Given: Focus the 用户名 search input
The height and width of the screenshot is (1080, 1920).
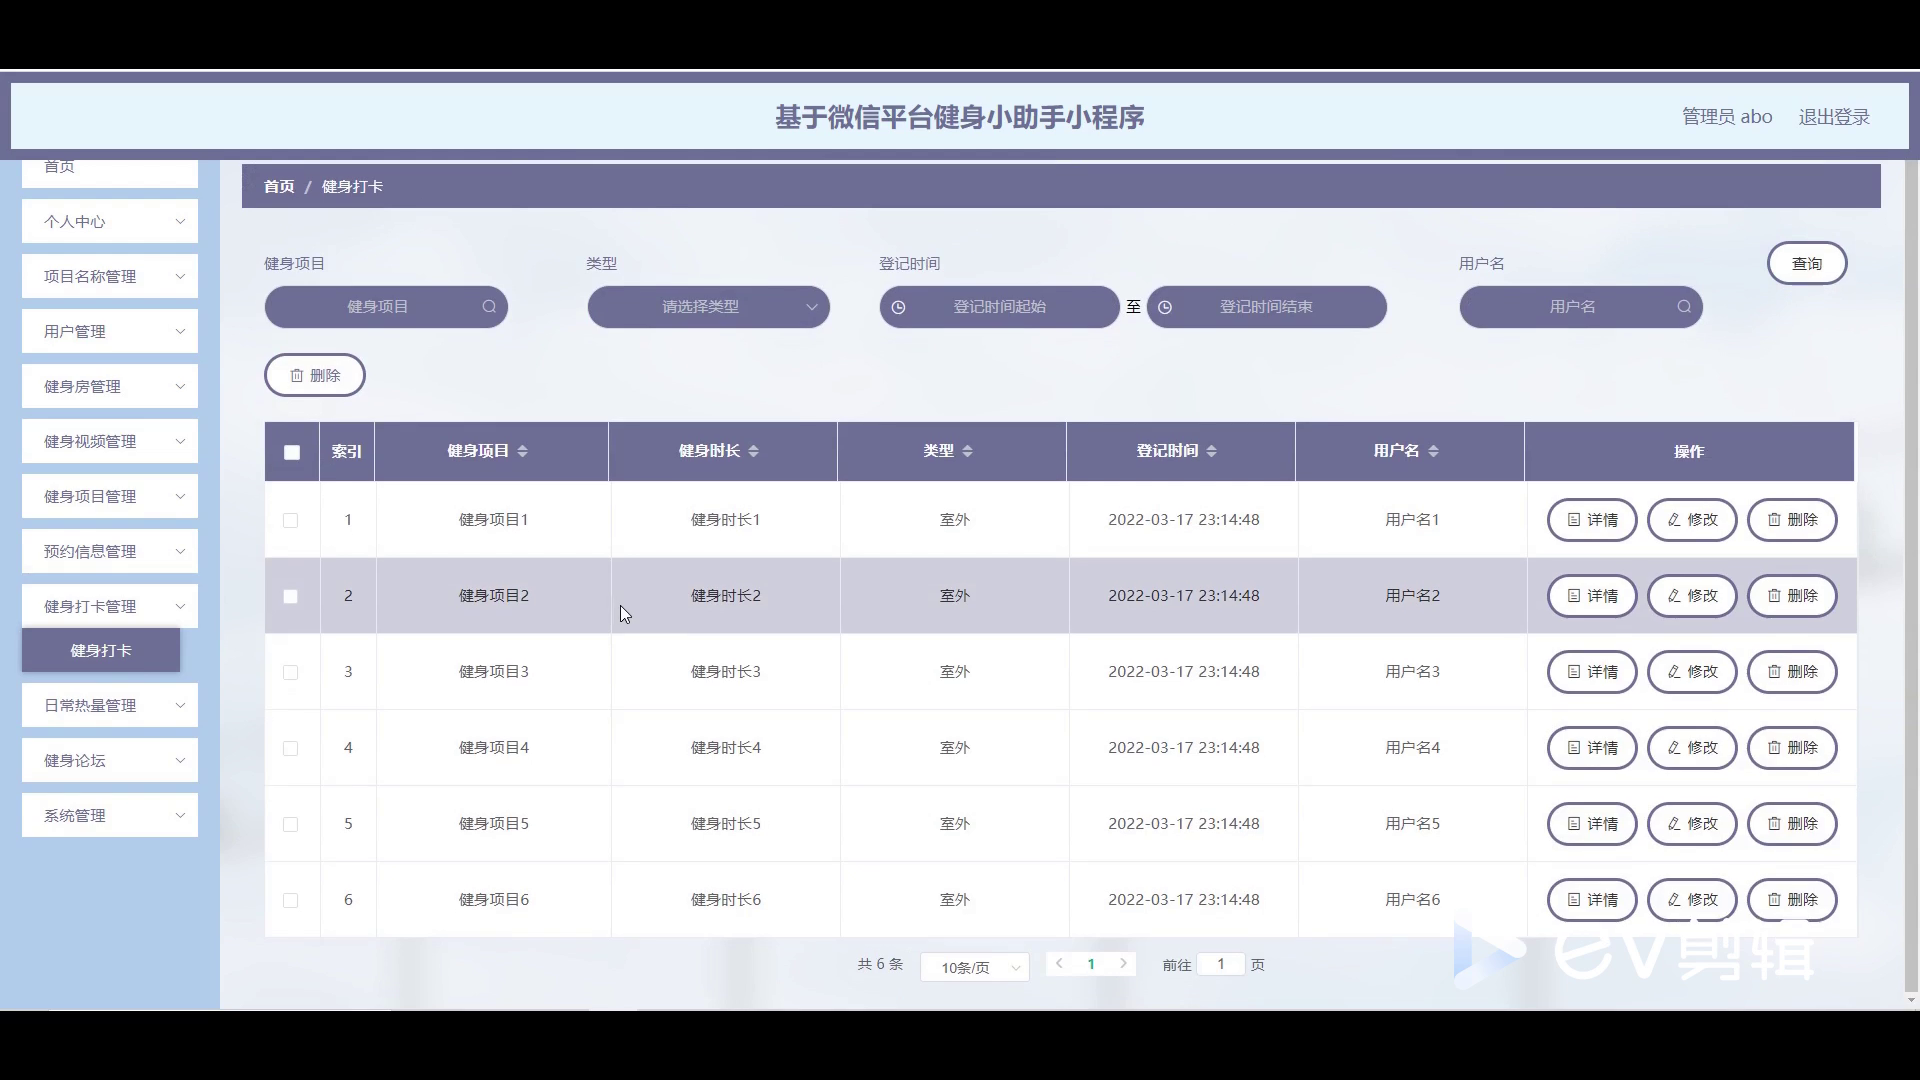Looking at the screenshot, I should point(1581,307).
